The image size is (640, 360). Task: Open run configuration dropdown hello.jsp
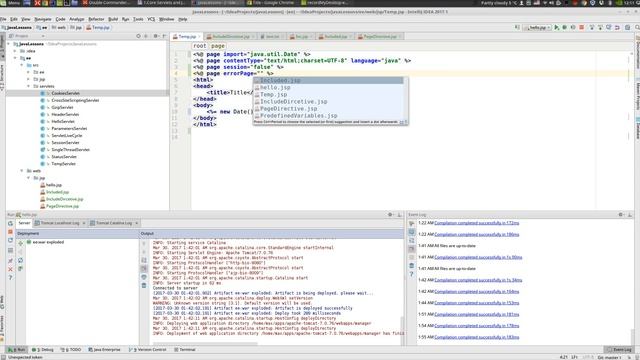tap(537, 27)
